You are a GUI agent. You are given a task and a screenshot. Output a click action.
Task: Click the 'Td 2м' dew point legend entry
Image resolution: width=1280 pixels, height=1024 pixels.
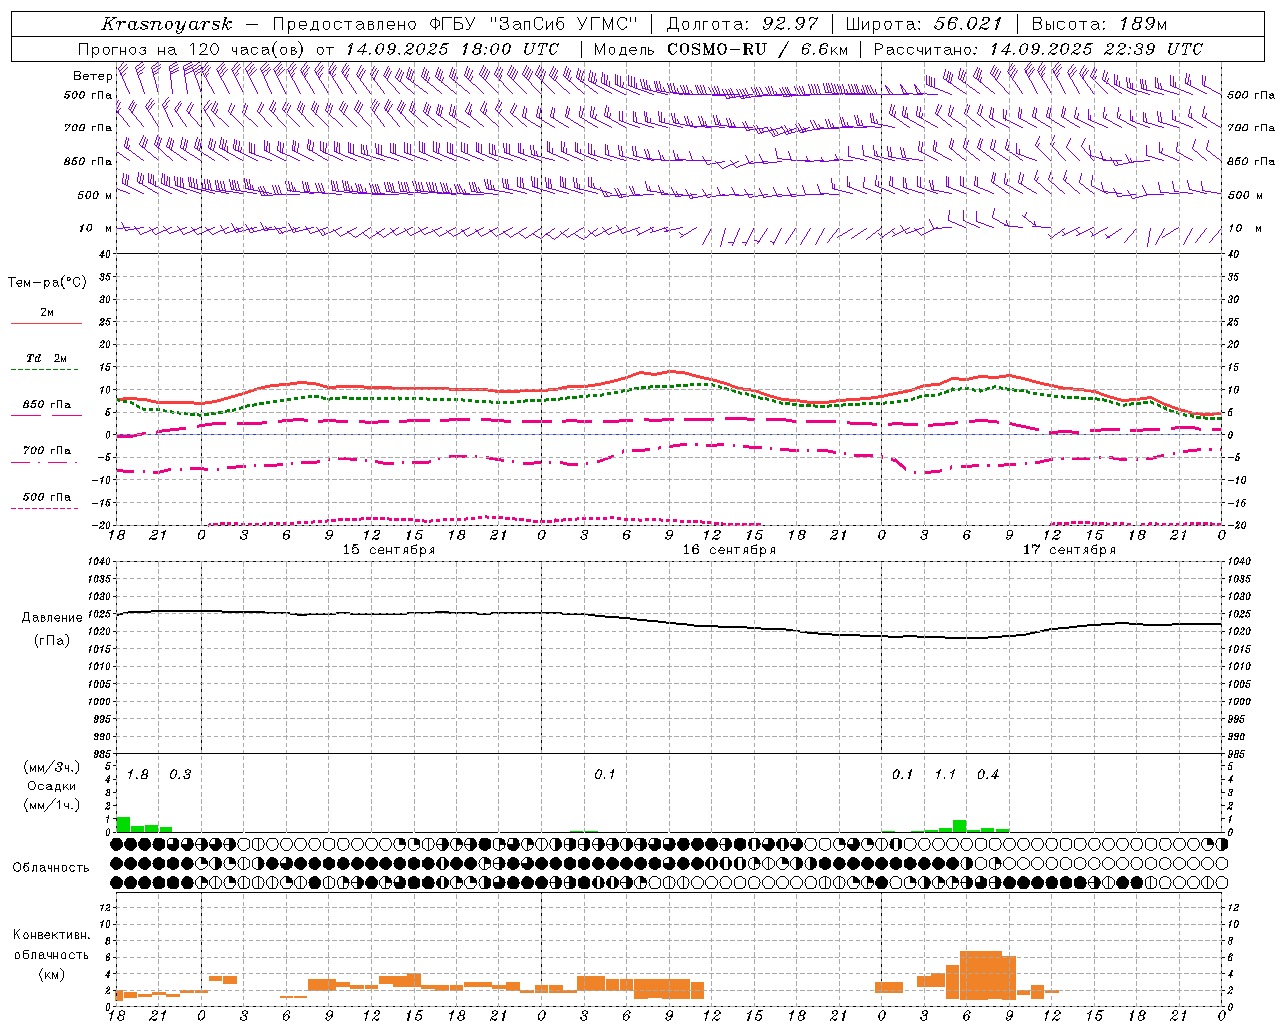[46, 358]
